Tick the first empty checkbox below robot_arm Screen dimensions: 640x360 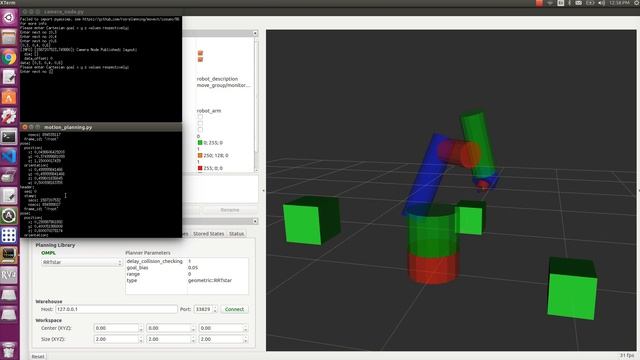pos(200,117)
